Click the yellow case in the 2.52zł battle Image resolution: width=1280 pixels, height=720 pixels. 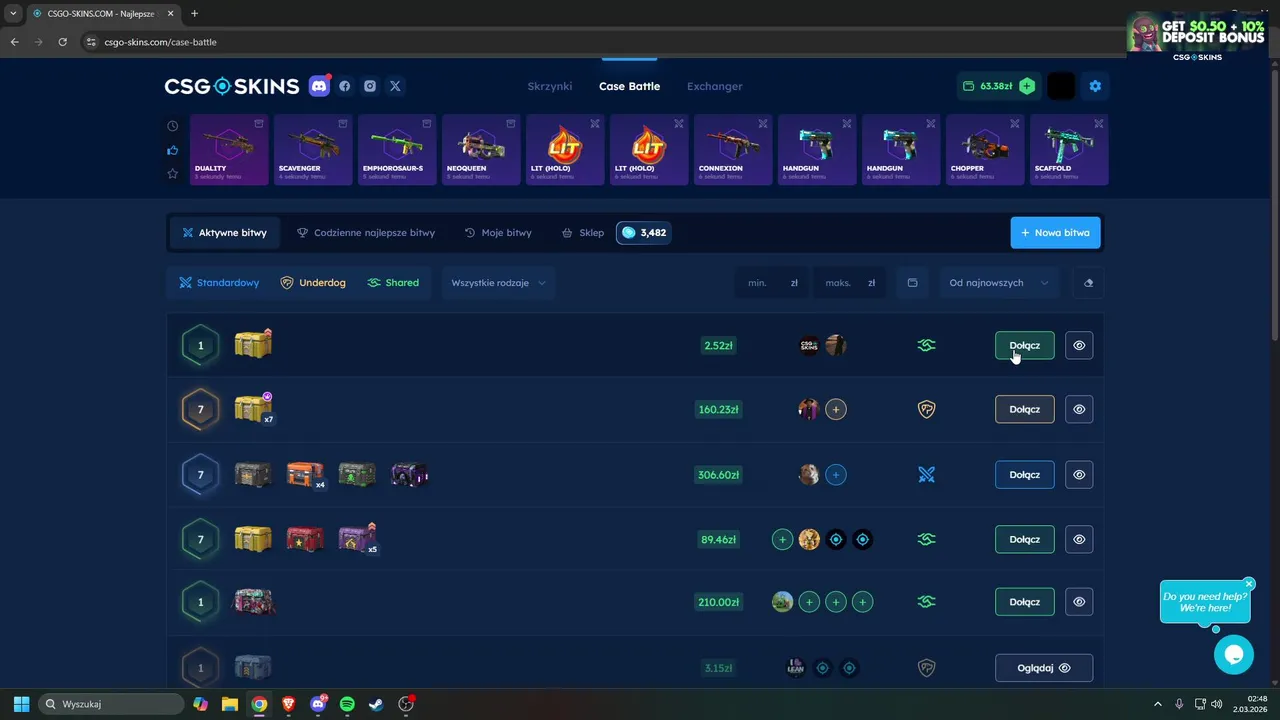253,345
